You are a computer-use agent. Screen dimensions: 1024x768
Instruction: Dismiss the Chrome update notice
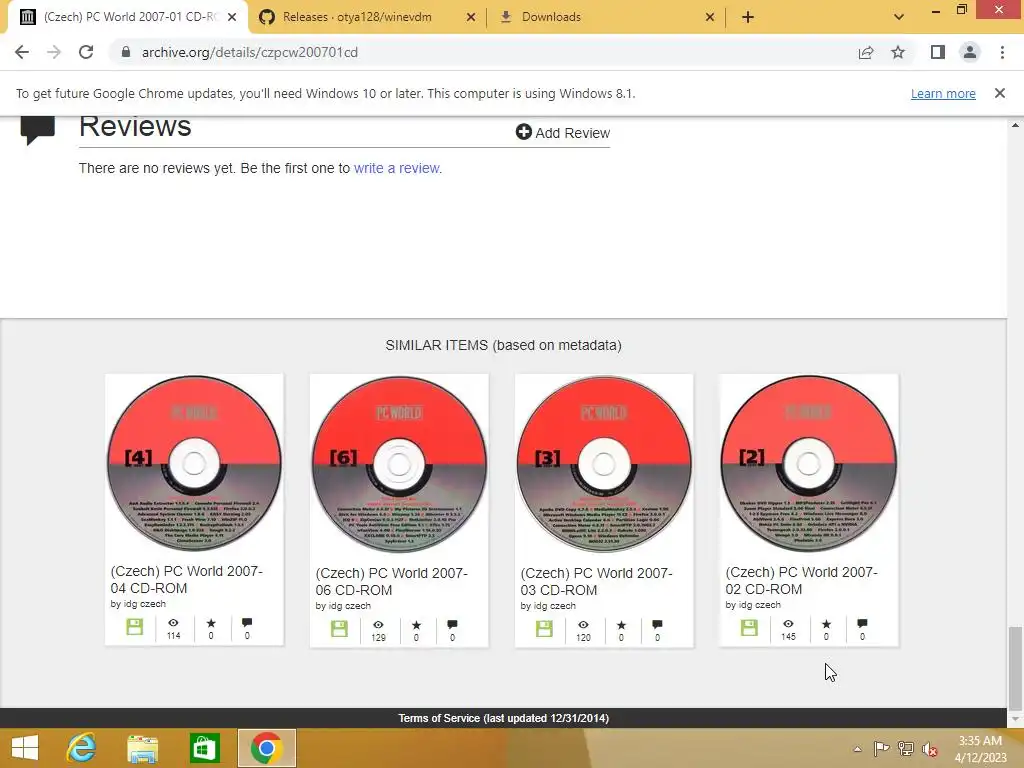tap(1000, 93)
